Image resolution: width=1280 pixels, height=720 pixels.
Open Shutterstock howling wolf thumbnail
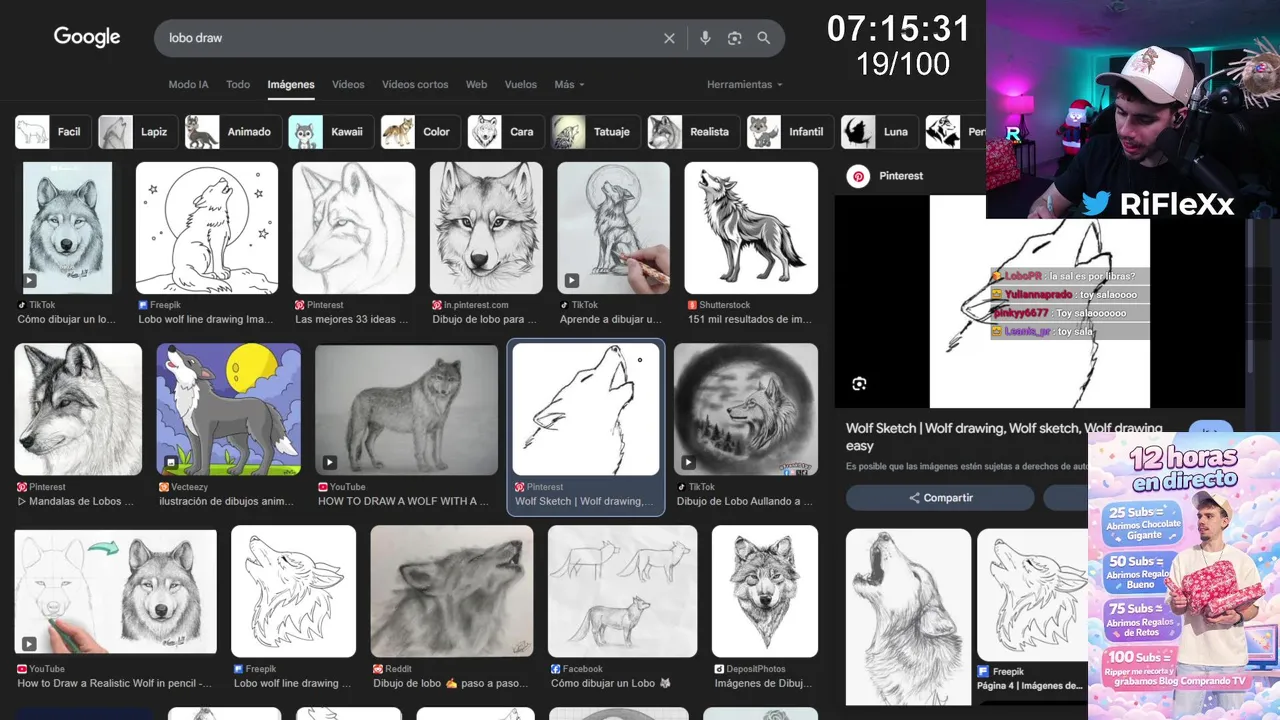click(751, 228)
